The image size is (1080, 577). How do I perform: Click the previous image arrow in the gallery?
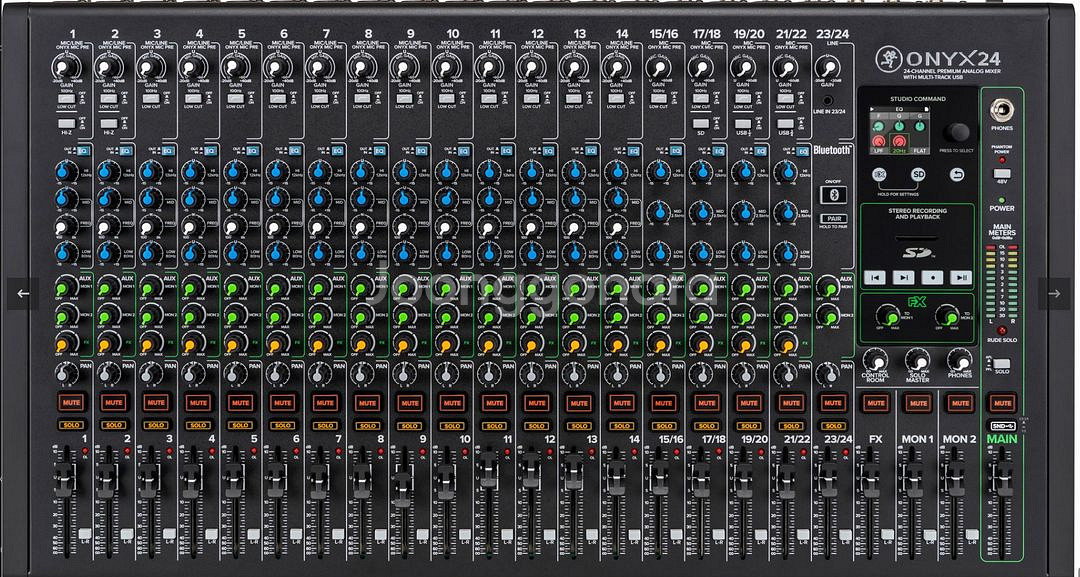point(23,293)
